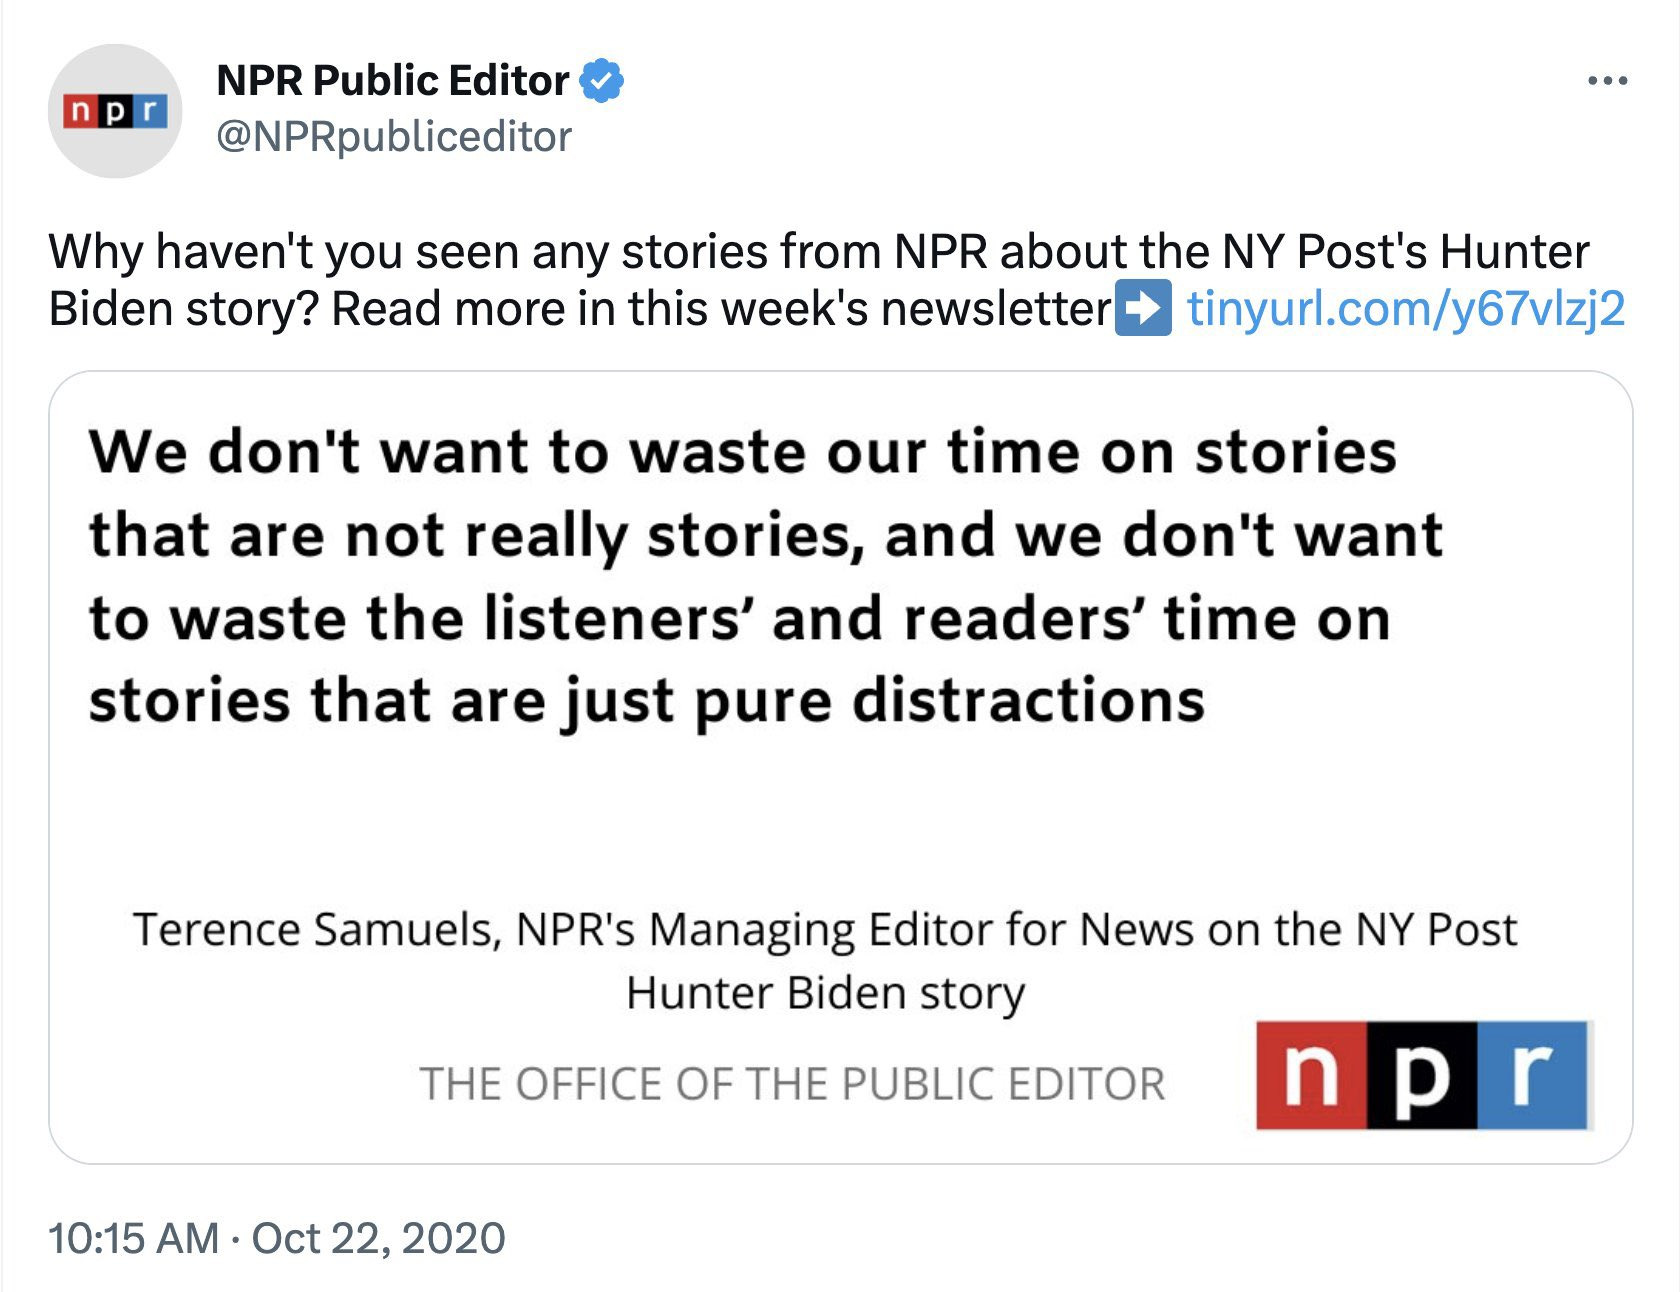The image size is (1680, 1292).
Task: Click the blue "r" block in image logo
Action: click(1532, 1075)
